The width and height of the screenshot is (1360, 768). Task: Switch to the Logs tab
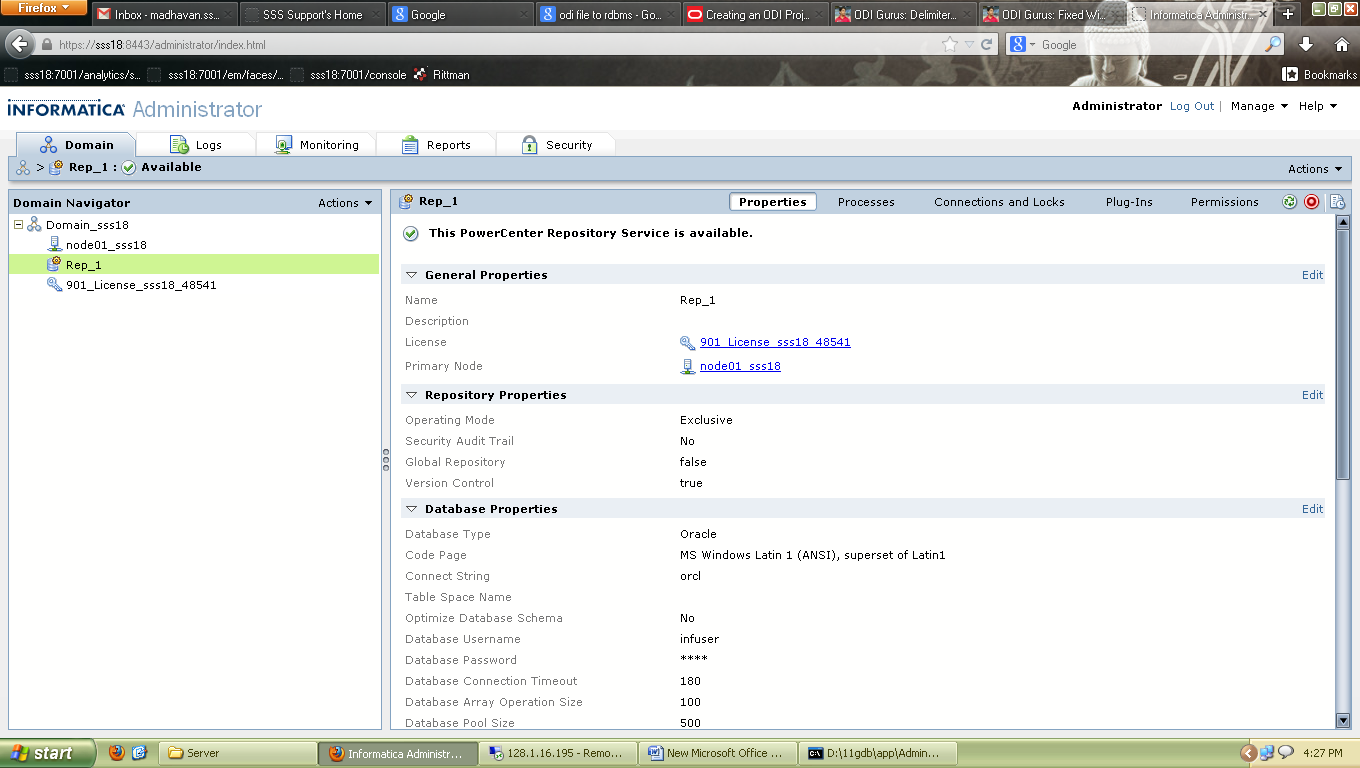pos(196,145)
